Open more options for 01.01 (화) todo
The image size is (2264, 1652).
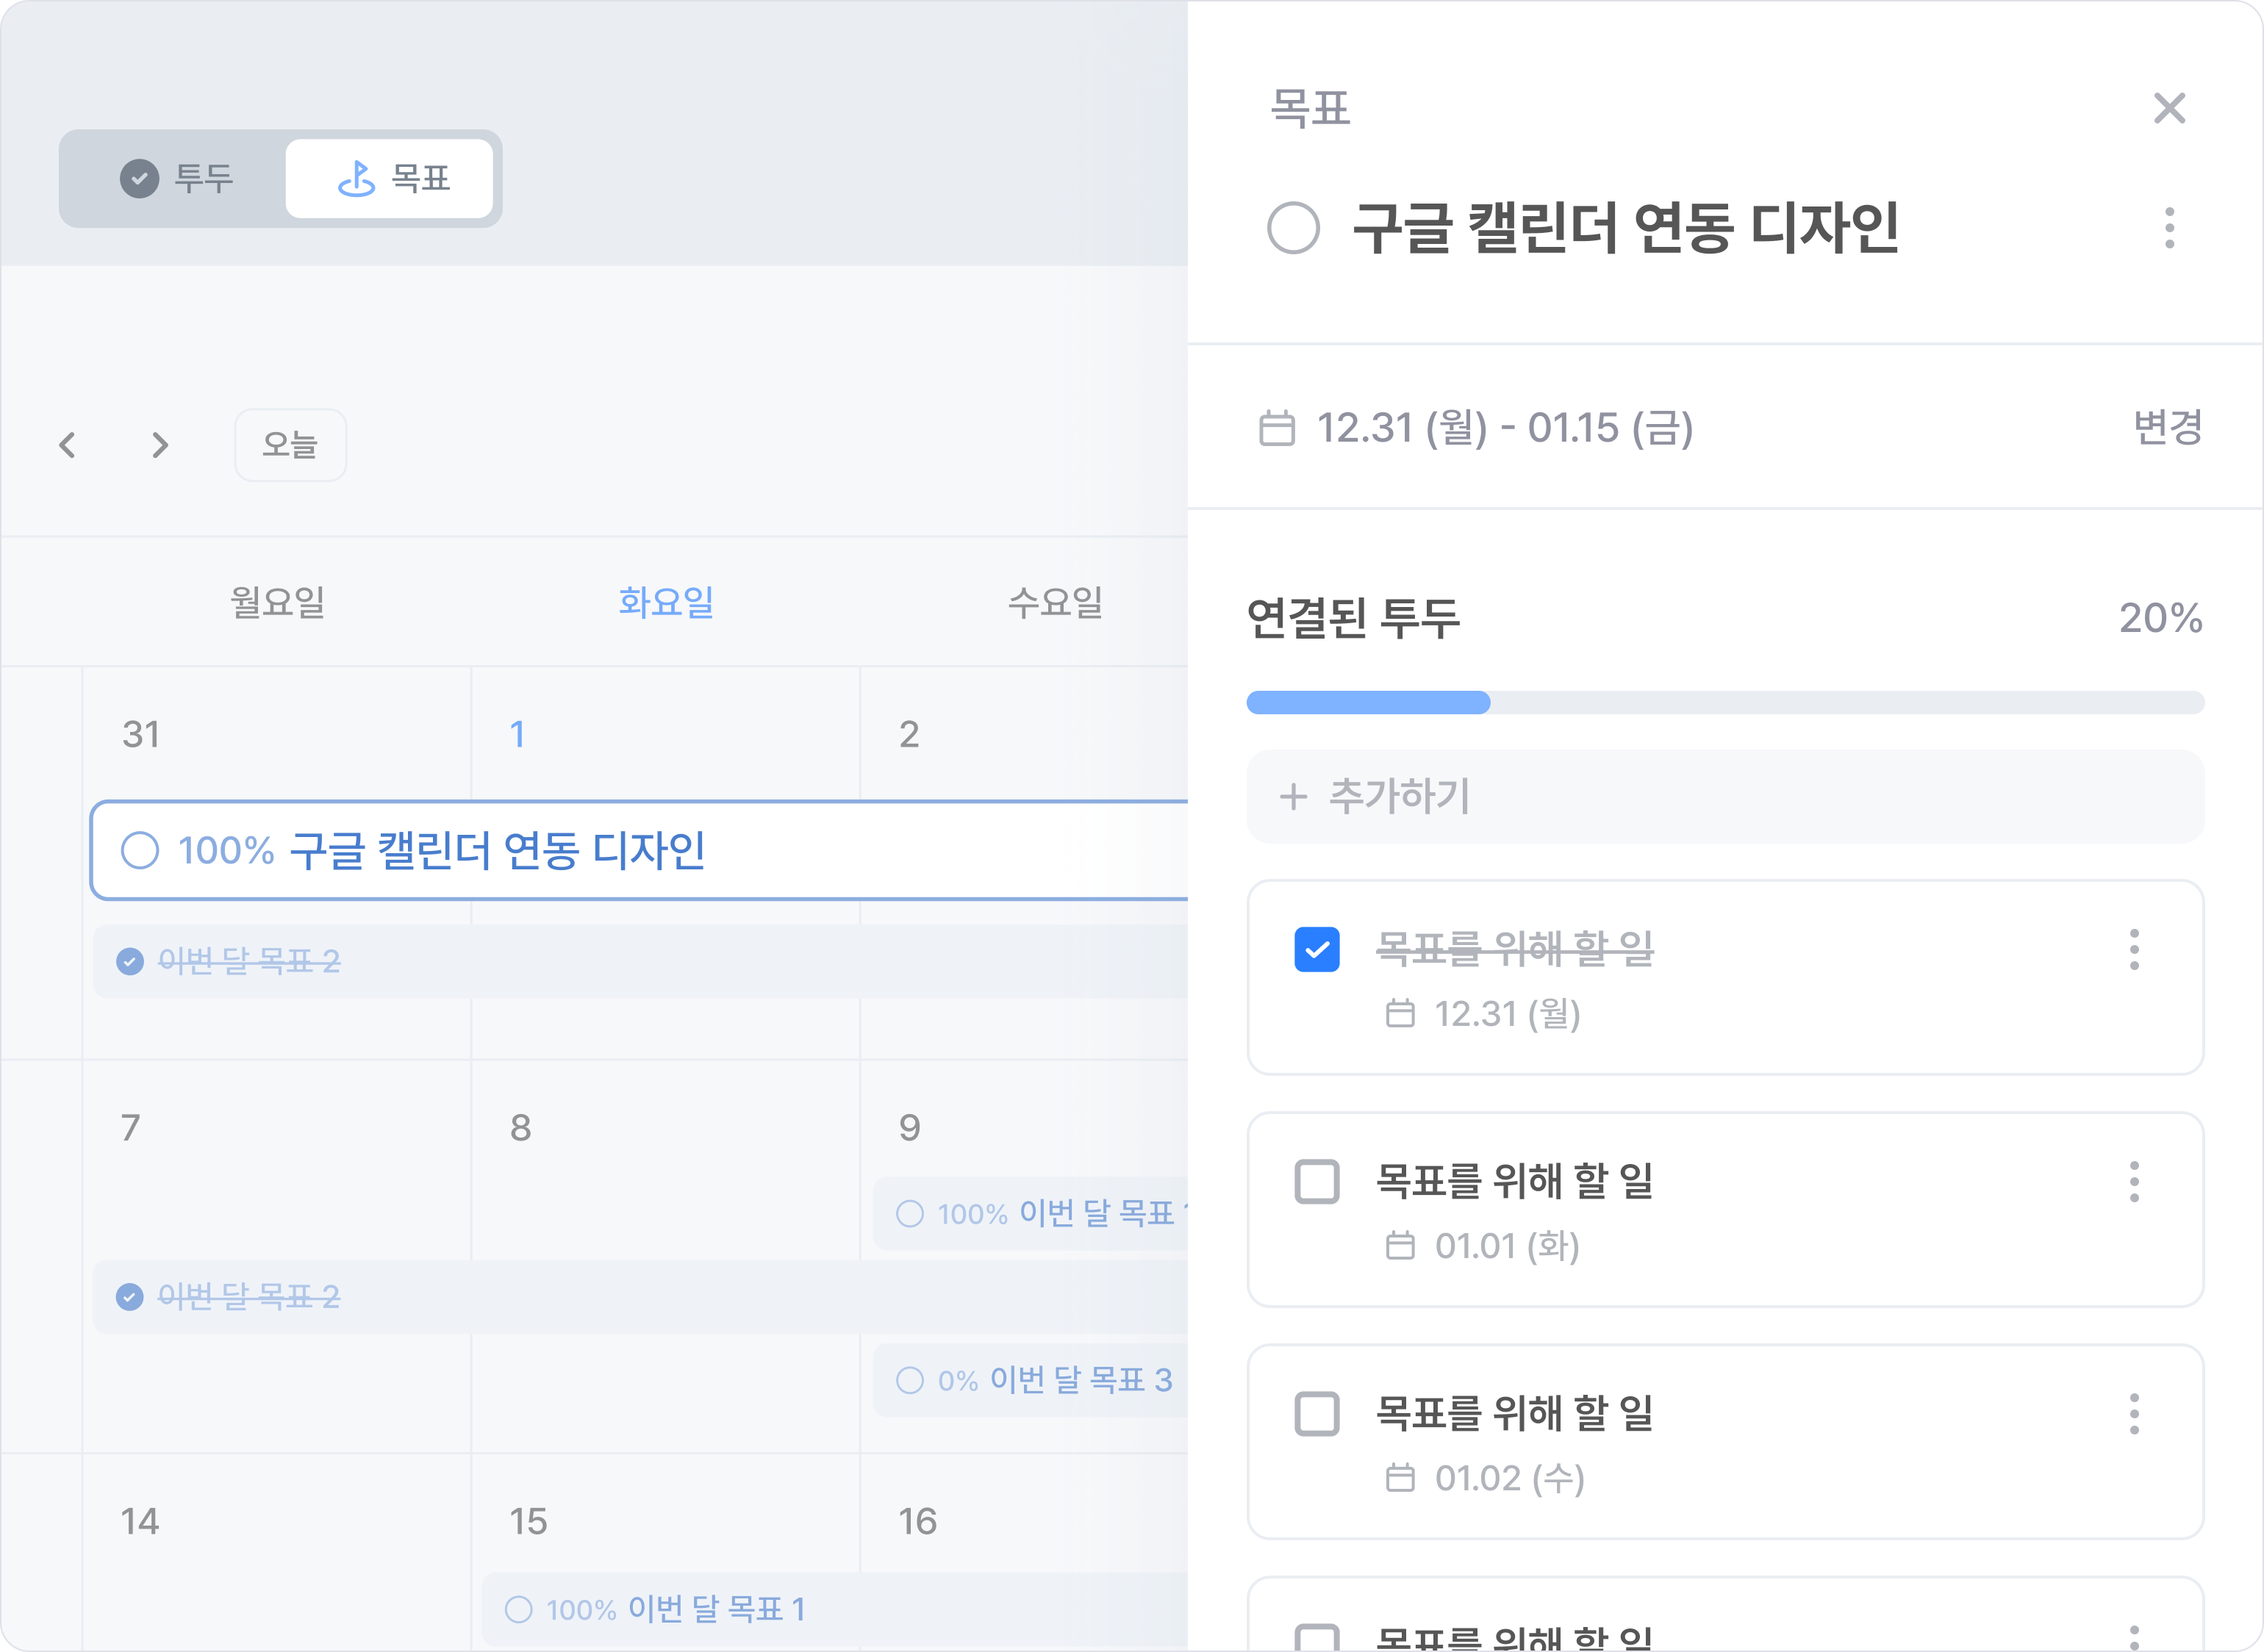click(2134, 1181)
